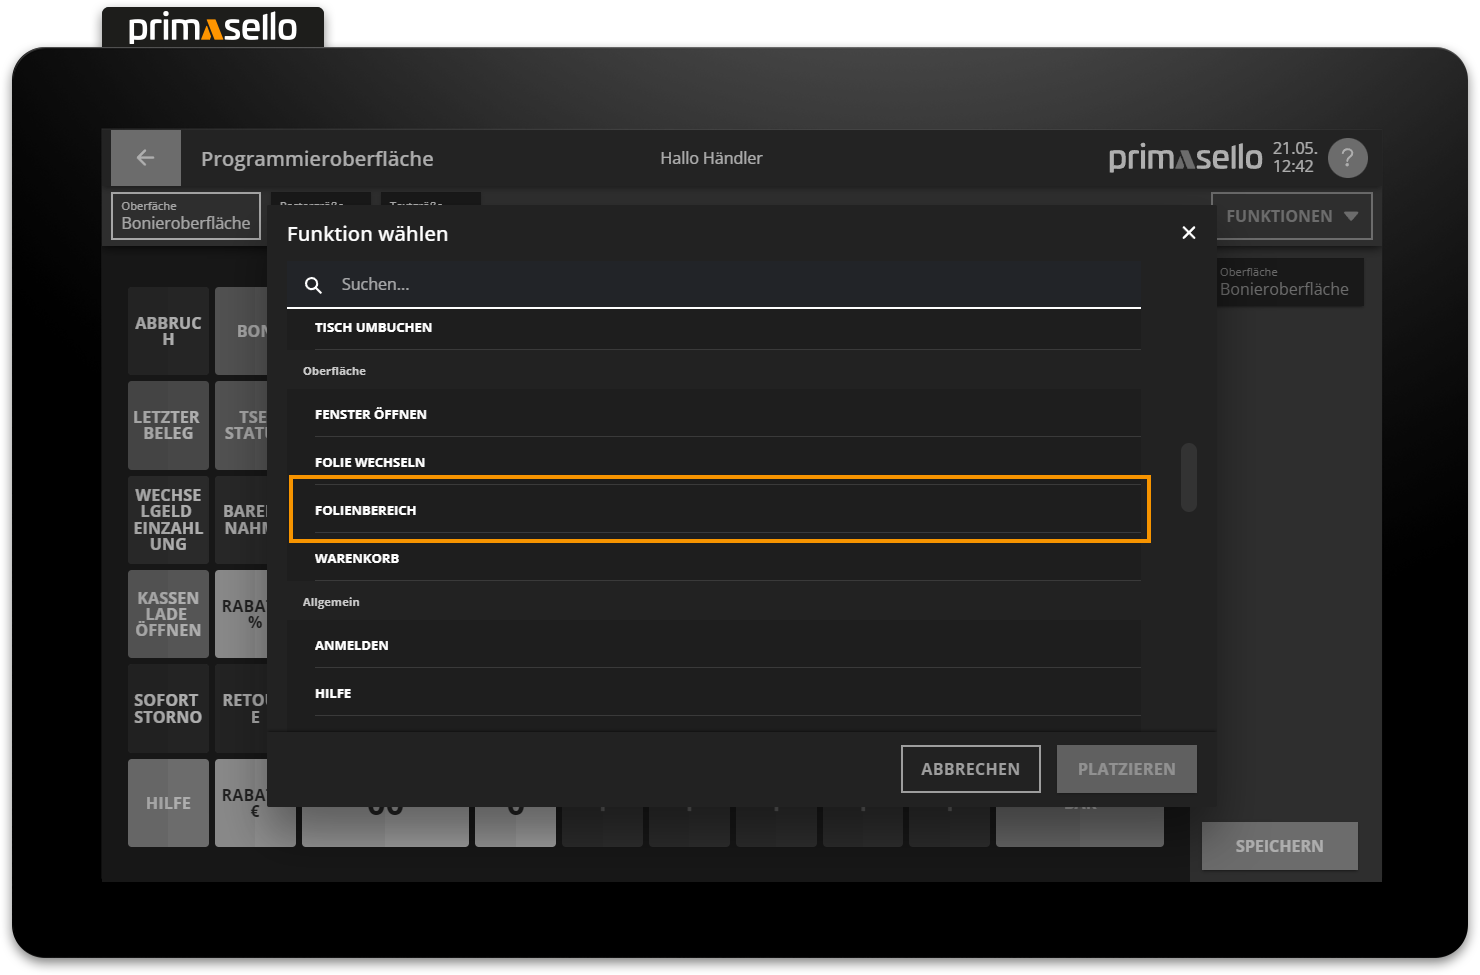
Task: Expand the FUNKTIONEN menu arrow
Action: point(1352,215)
